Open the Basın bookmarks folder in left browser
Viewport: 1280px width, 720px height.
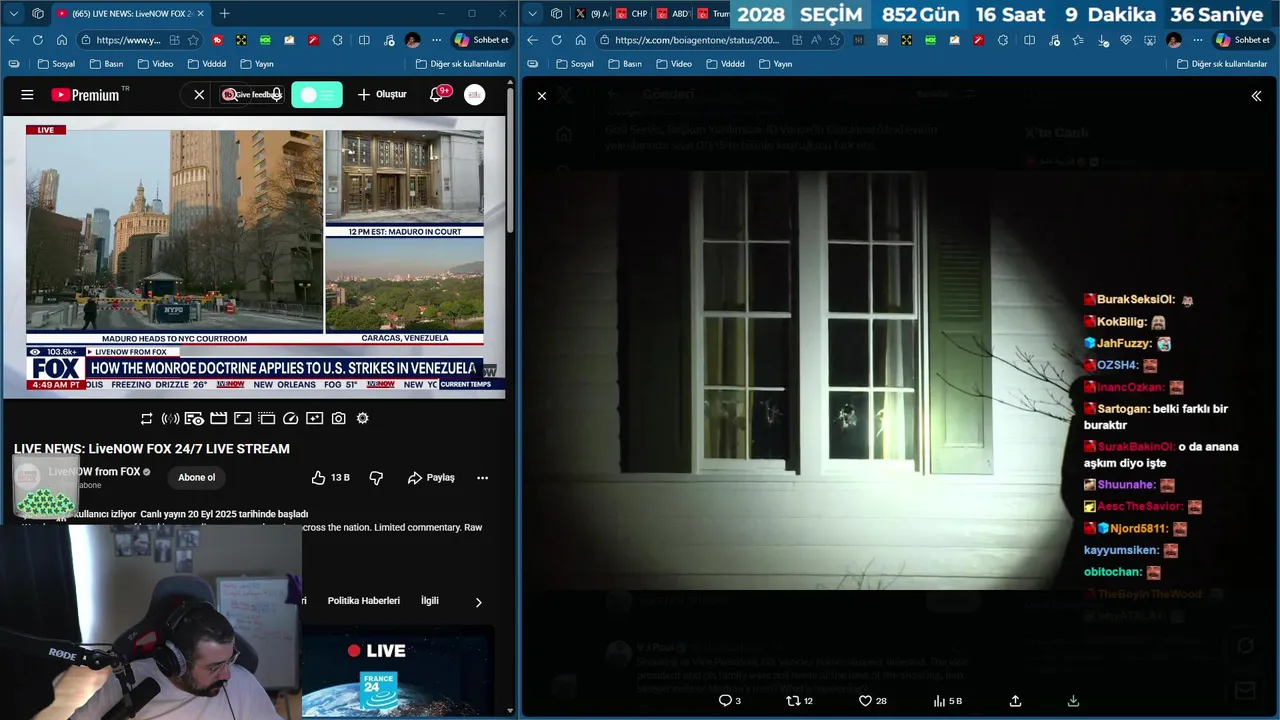click(x=107, y=64)
